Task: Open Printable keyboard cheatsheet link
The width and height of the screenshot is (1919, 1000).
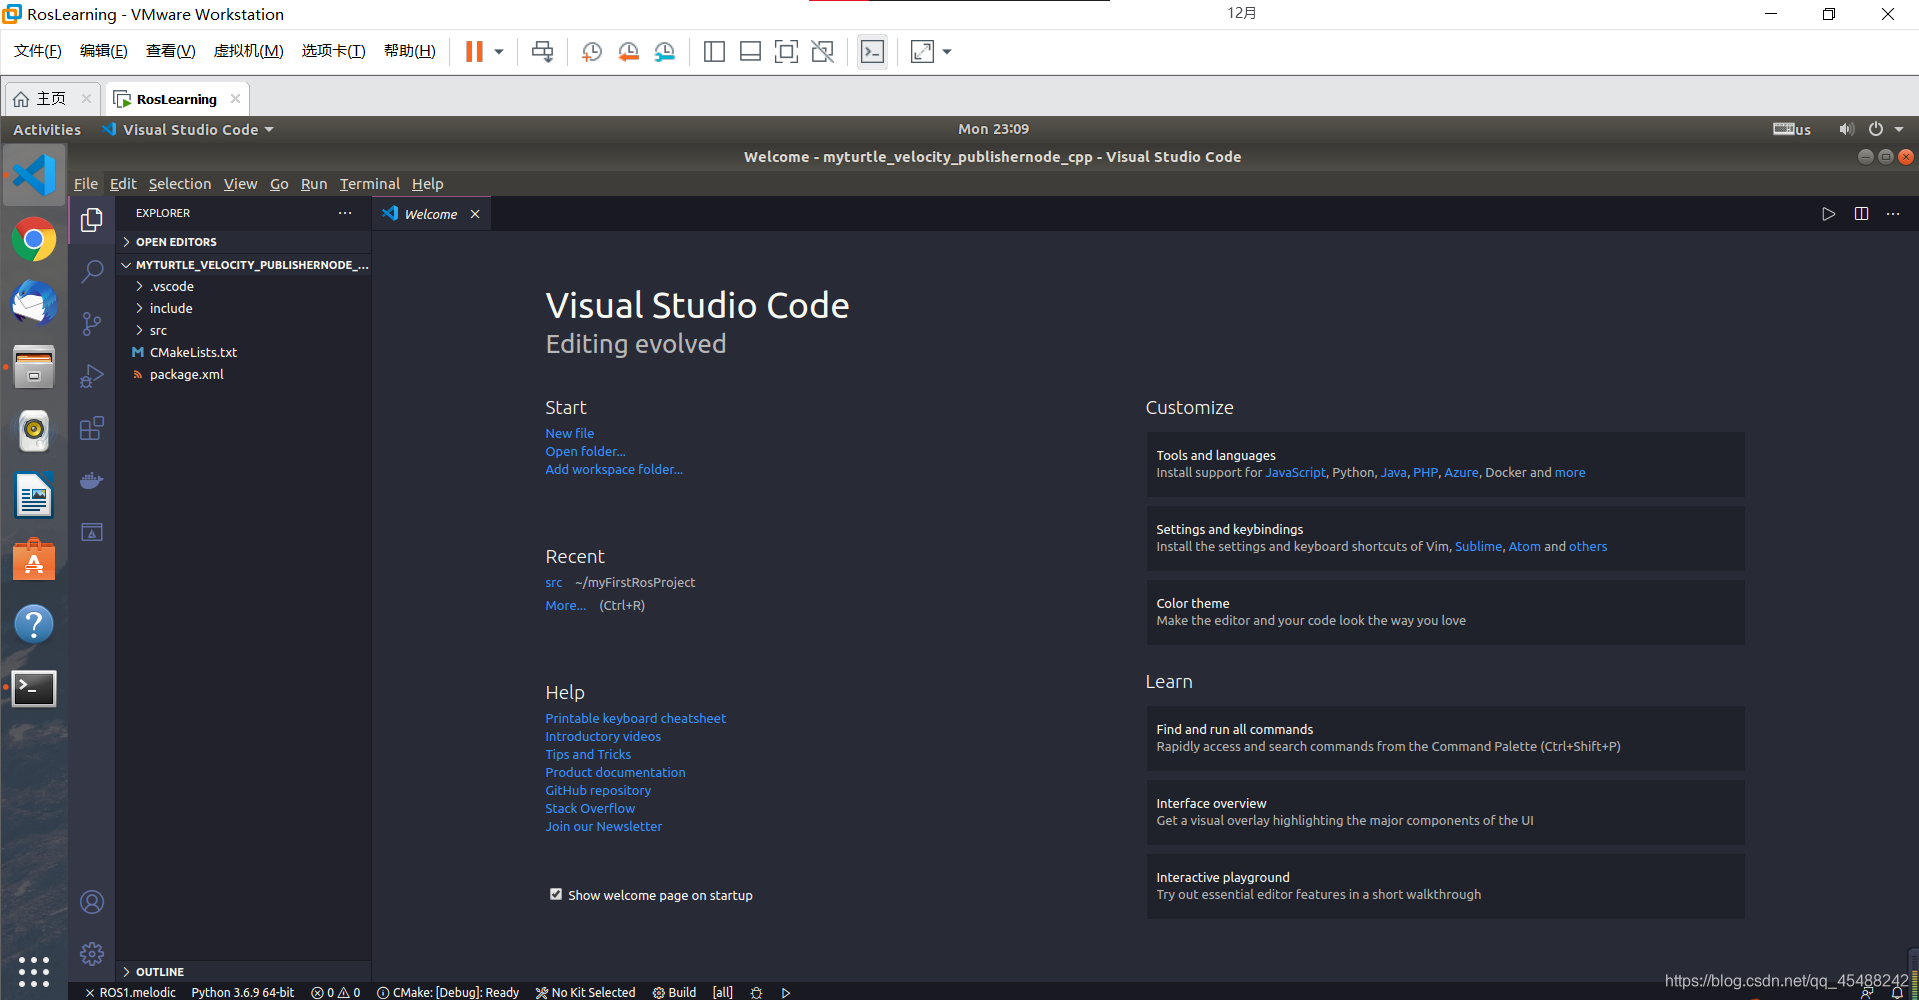Action: (635, 718)
